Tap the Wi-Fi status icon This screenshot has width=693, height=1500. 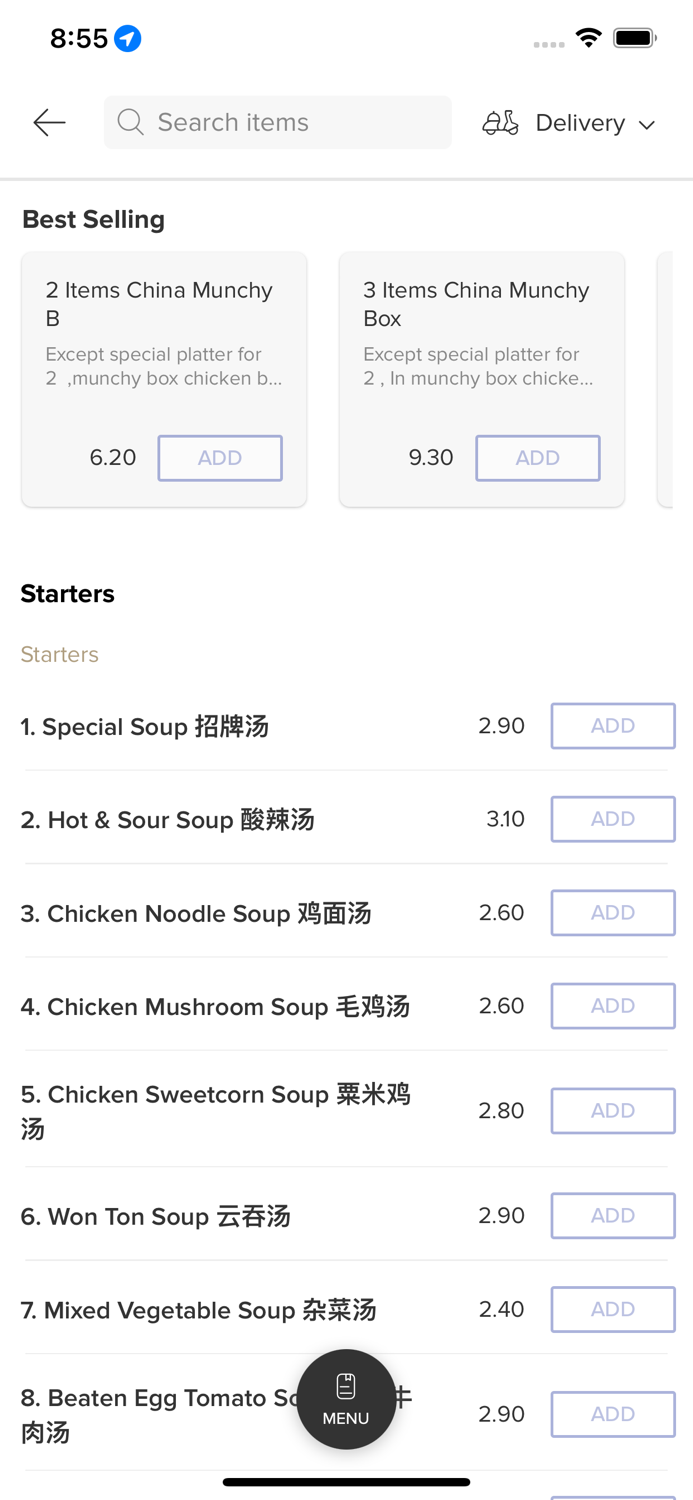(588, 37)
